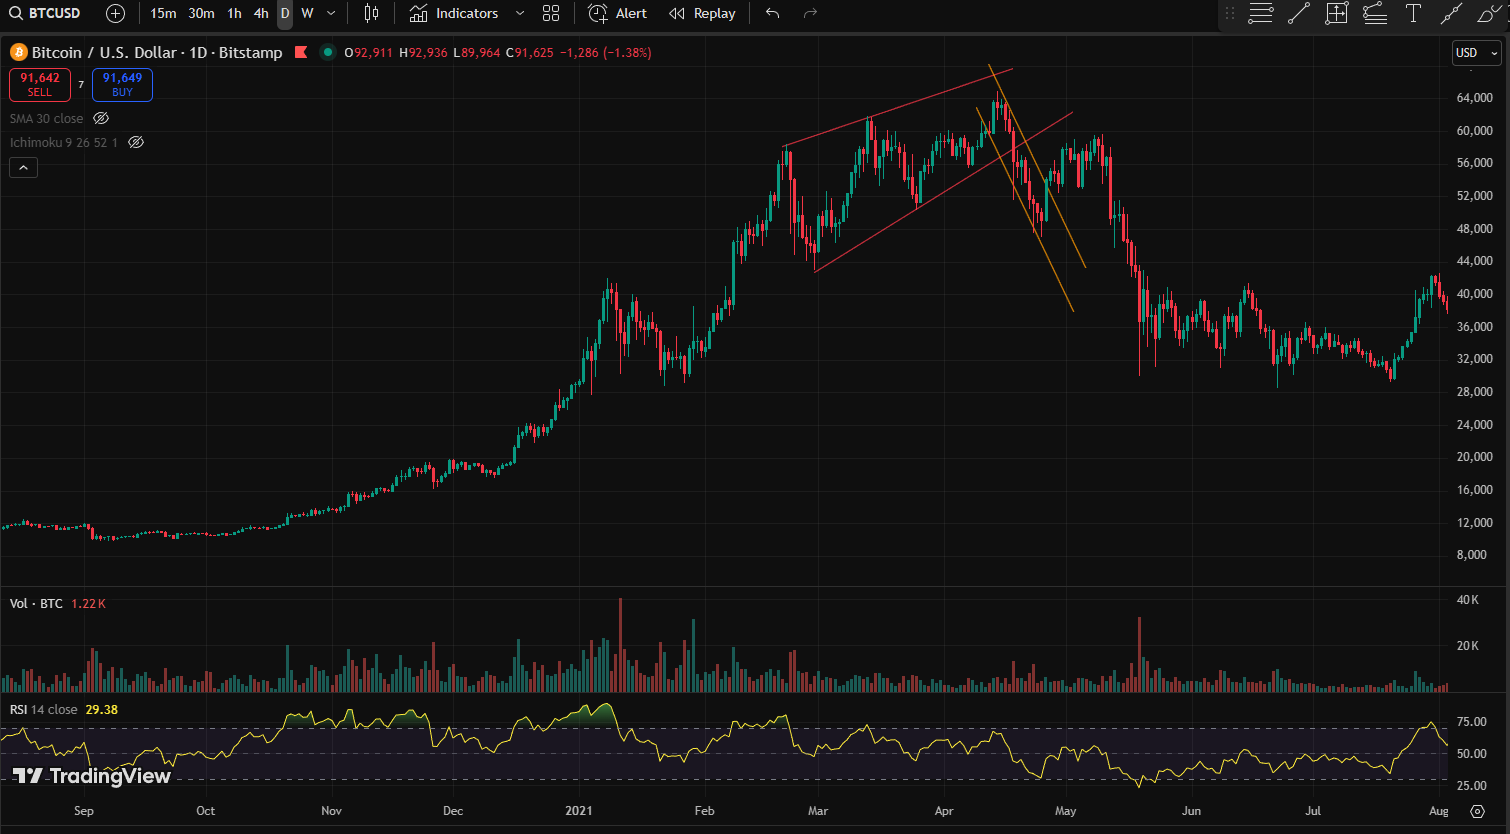Select the Text drawing tool
The image size is (1510, 834).
point(1413,13)
